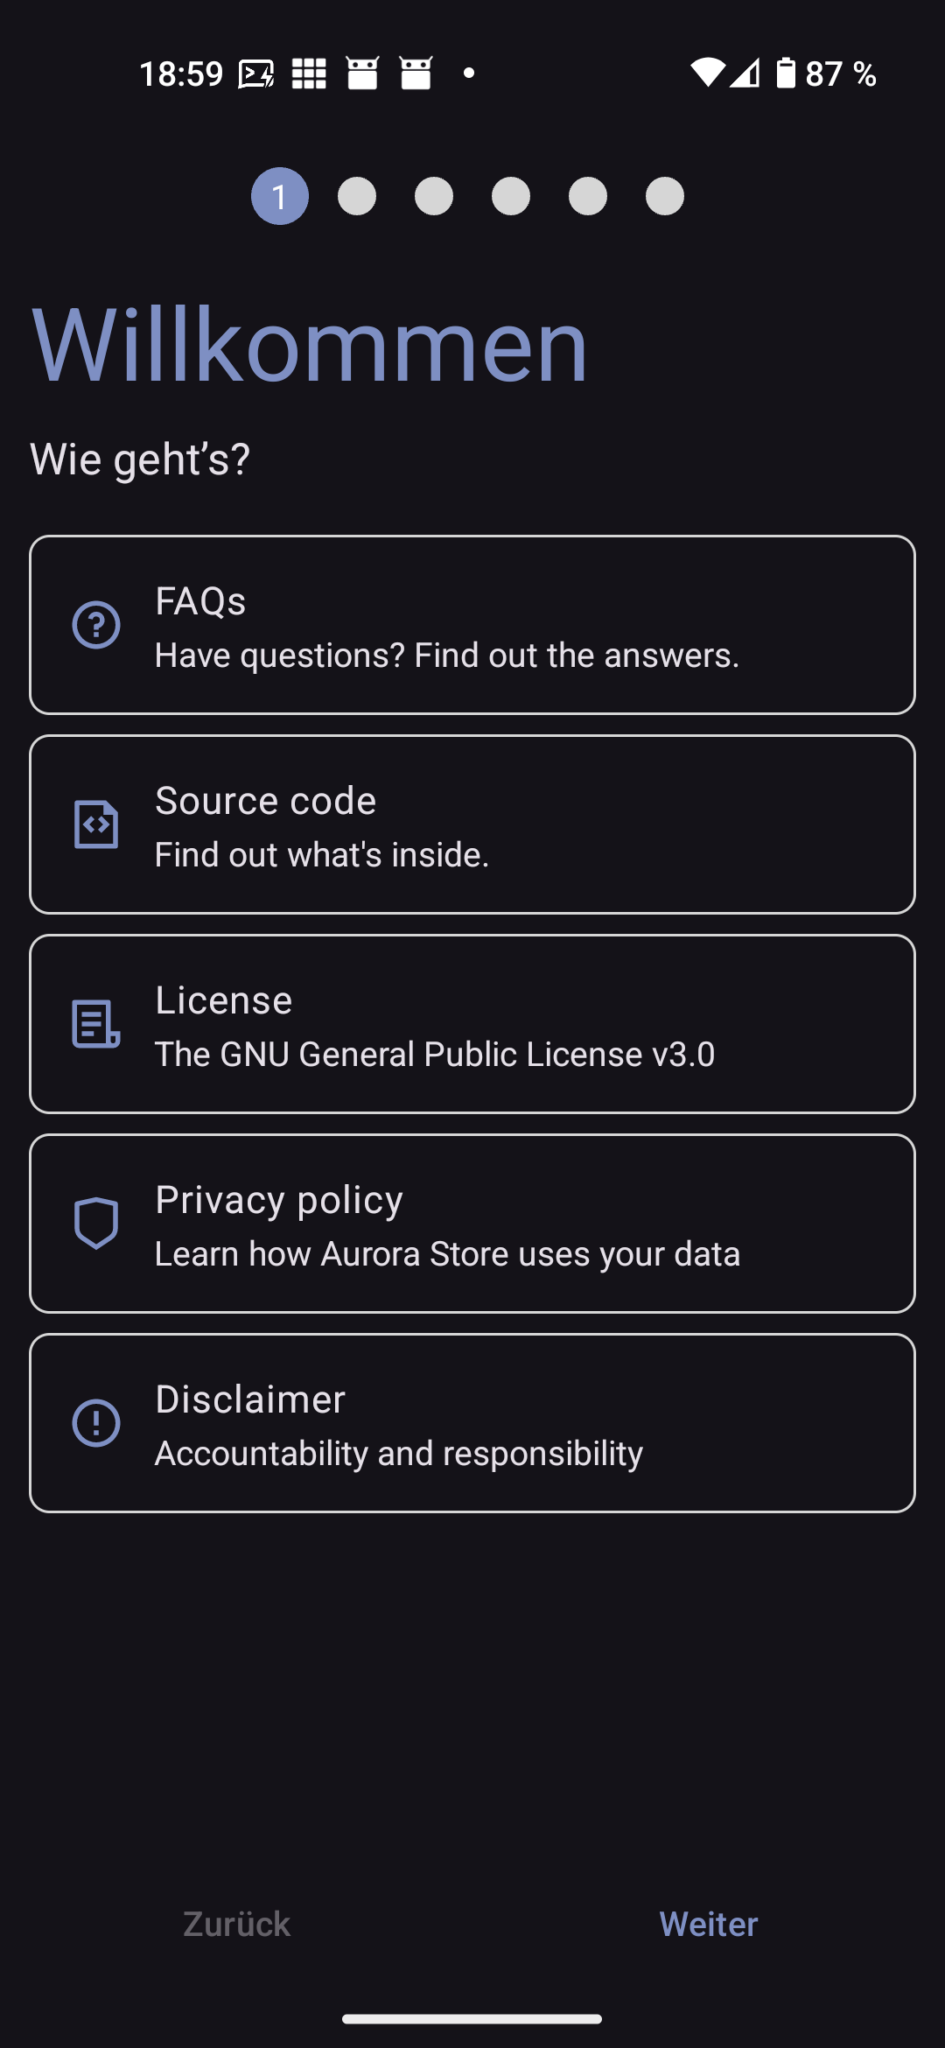Open the Source code link
945x2048 pixels.
[472, 825]
